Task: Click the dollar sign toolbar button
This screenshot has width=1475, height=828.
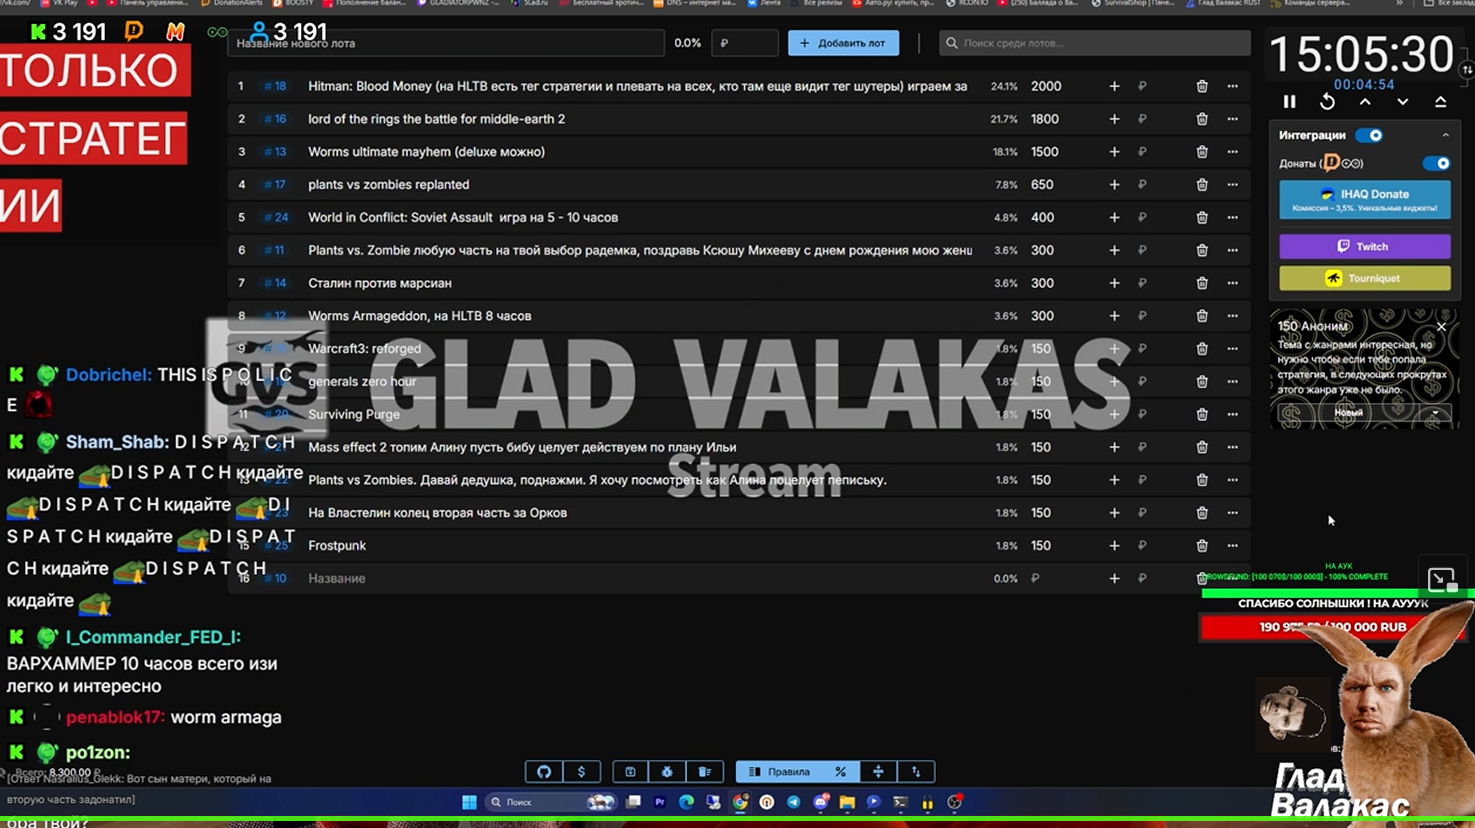Action: 581,772
